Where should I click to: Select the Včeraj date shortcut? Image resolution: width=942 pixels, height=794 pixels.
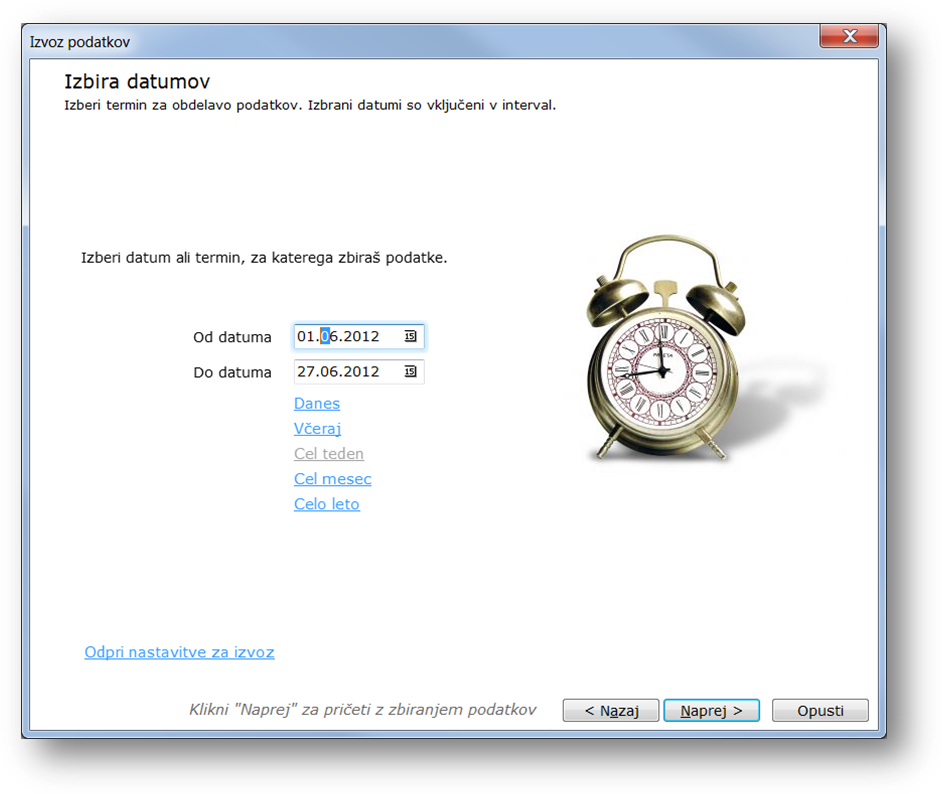click(317, 429)
